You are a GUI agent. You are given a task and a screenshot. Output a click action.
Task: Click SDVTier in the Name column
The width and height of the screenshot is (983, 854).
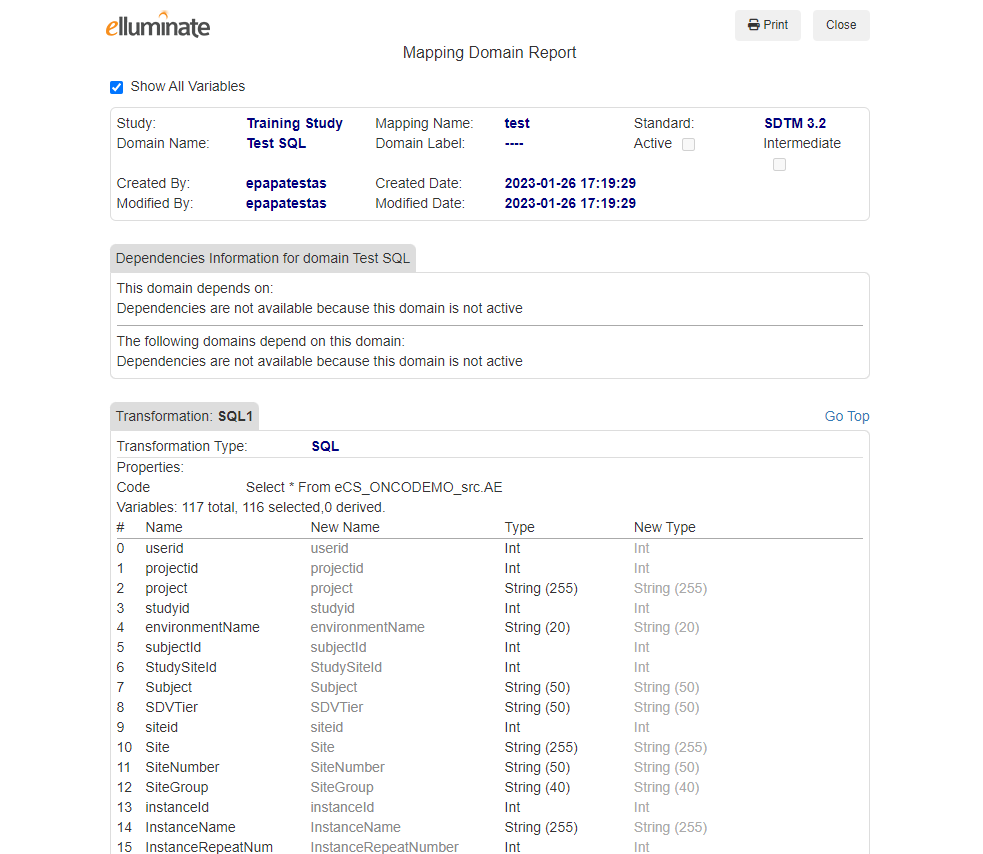click(171, 707)
